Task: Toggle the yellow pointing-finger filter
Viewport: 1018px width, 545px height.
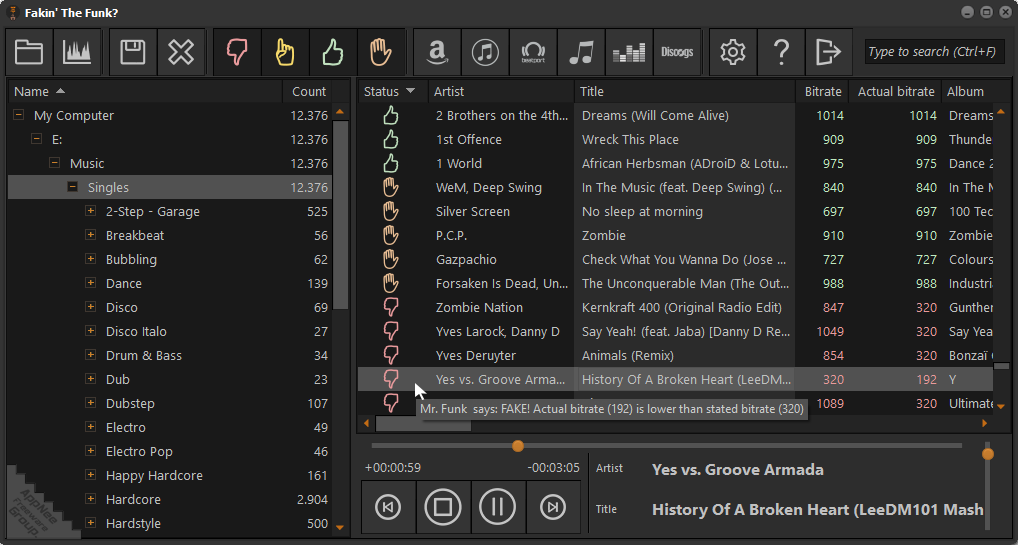Action: pos(285,52)
